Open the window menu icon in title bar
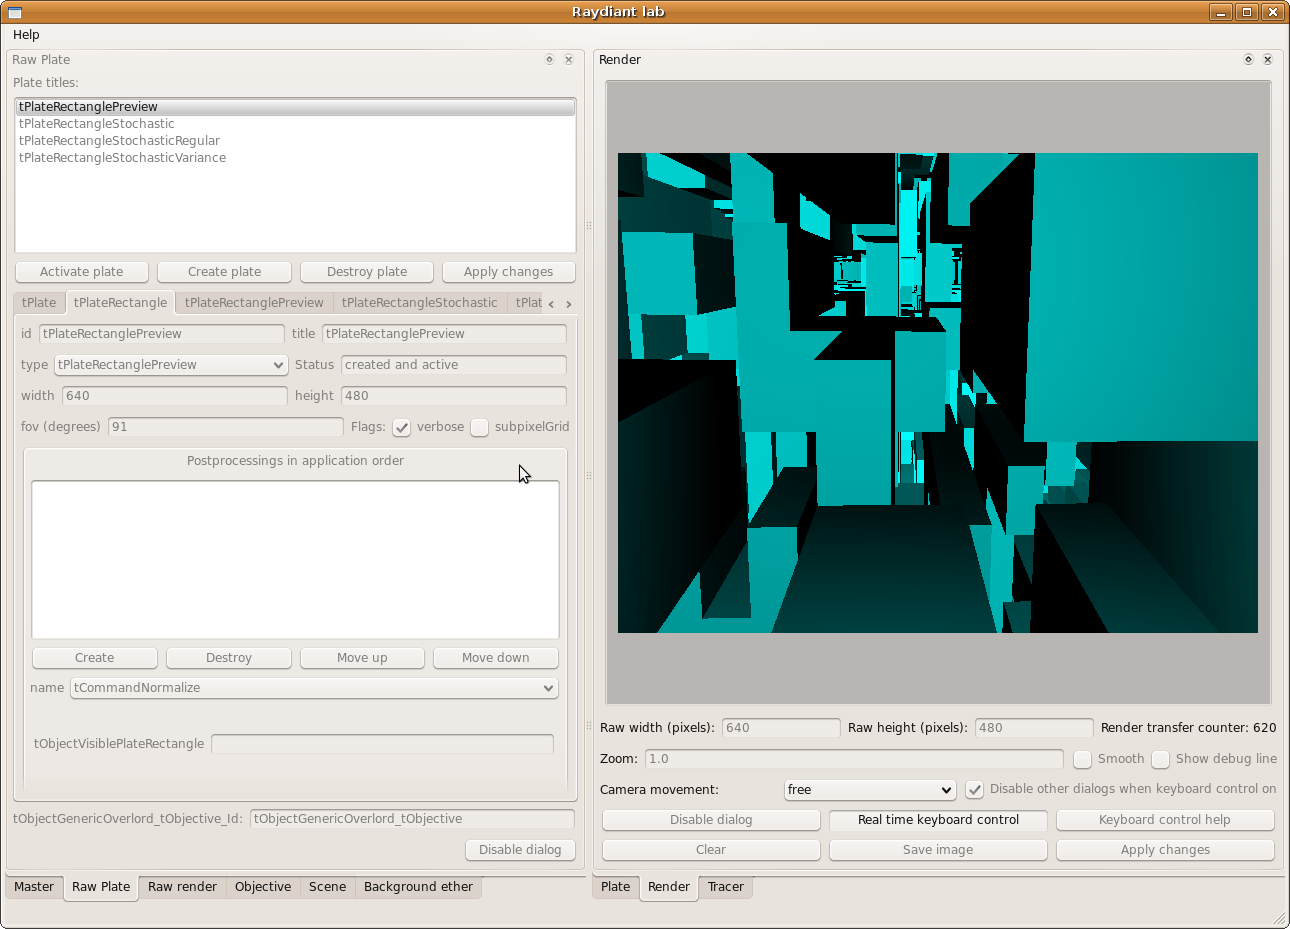Image resolution: width=1290 pixels, height=929 pixels. [x=15, y=12]
